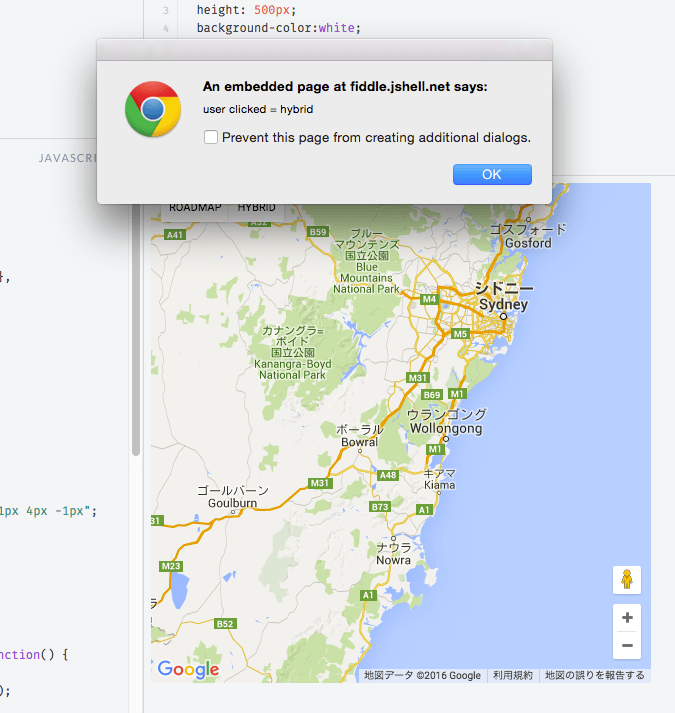Open the map terms link 利用規約
This screenshot has height=713, width=675.
[x=513, y=675]
